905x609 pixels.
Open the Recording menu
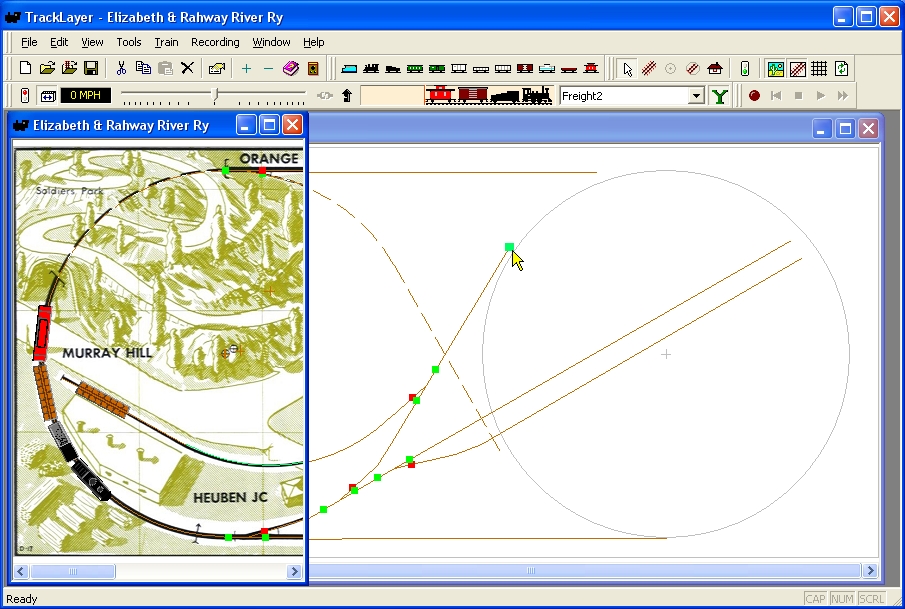[x=215, y=42]
